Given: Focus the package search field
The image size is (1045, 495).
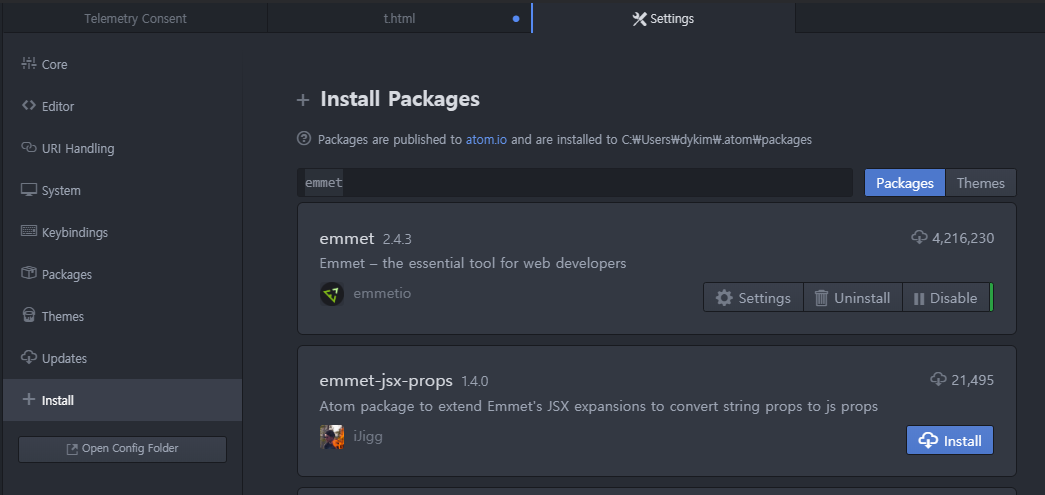Looking at the screenshot, I should pos(575,183).
